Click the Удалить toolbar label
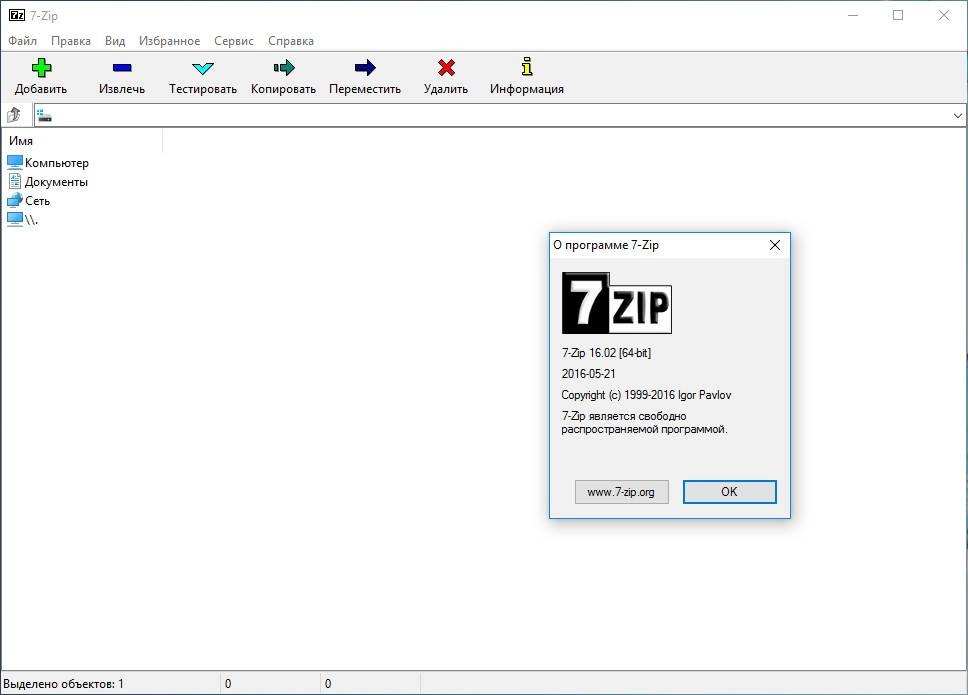 [x=446, y=89]
